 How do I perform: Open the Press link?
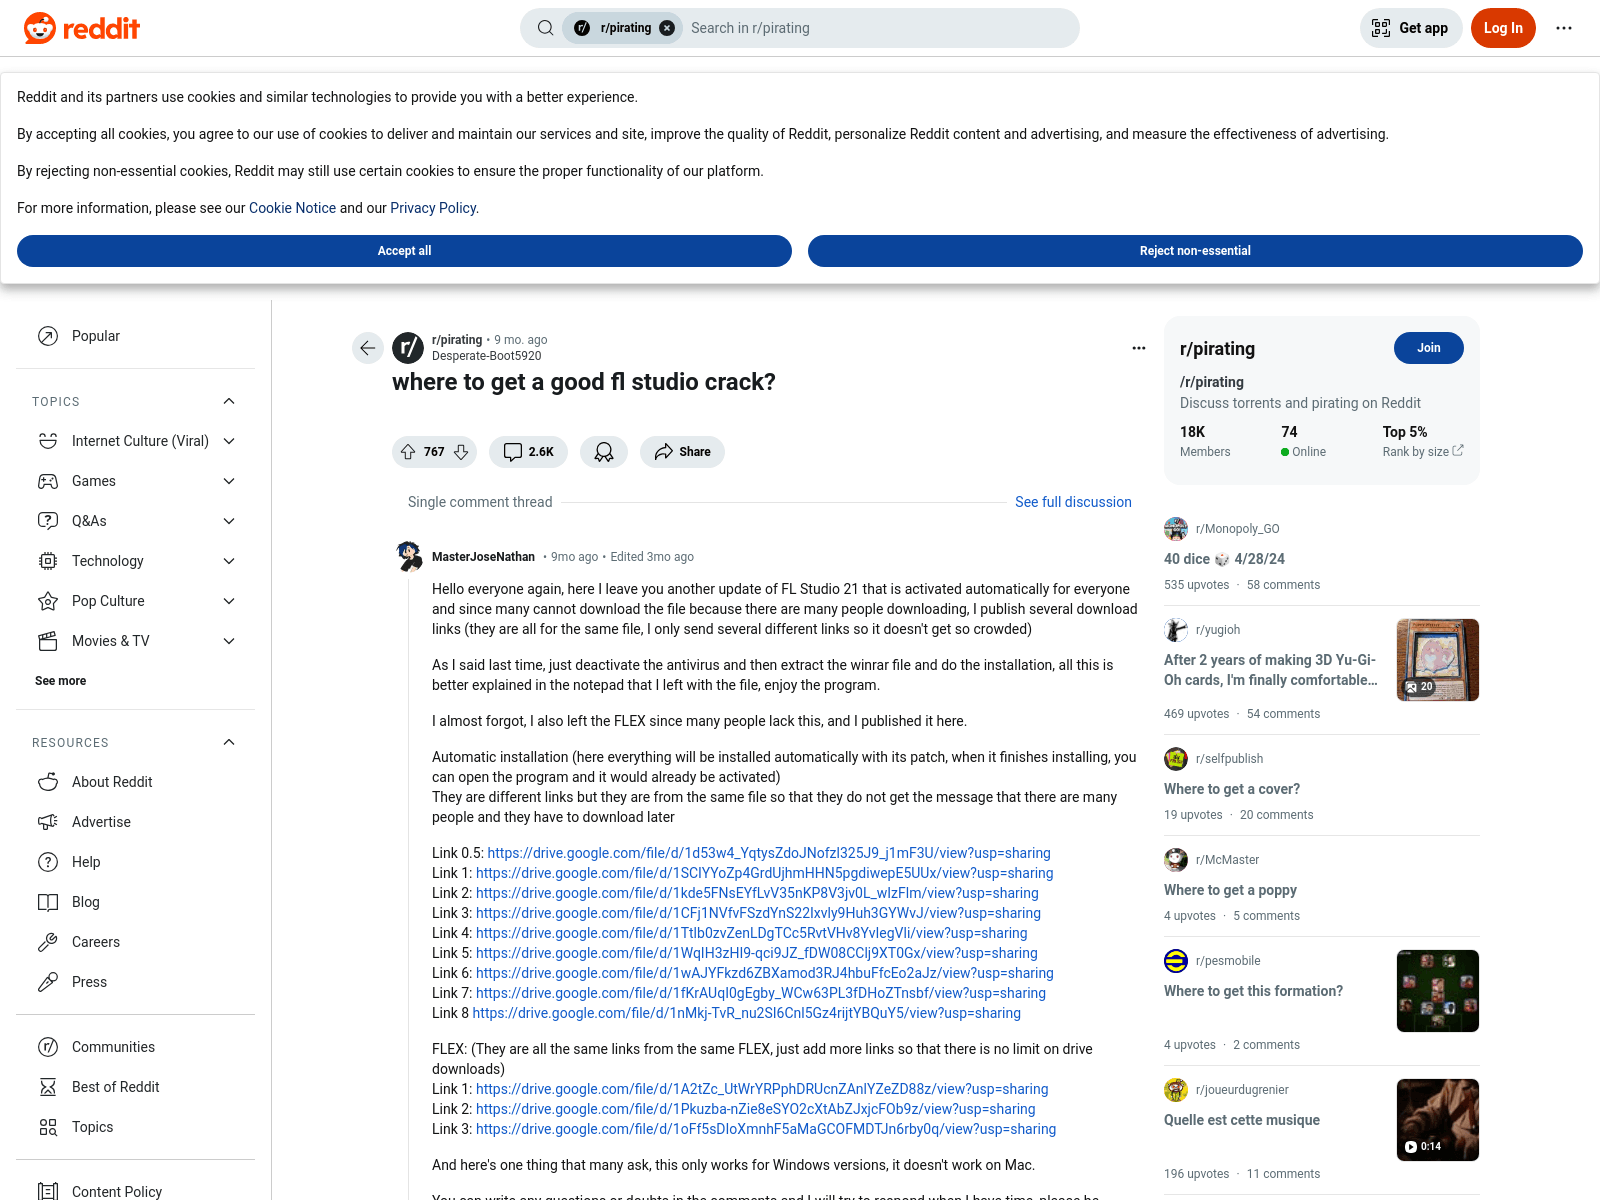(x=136, y=982)
